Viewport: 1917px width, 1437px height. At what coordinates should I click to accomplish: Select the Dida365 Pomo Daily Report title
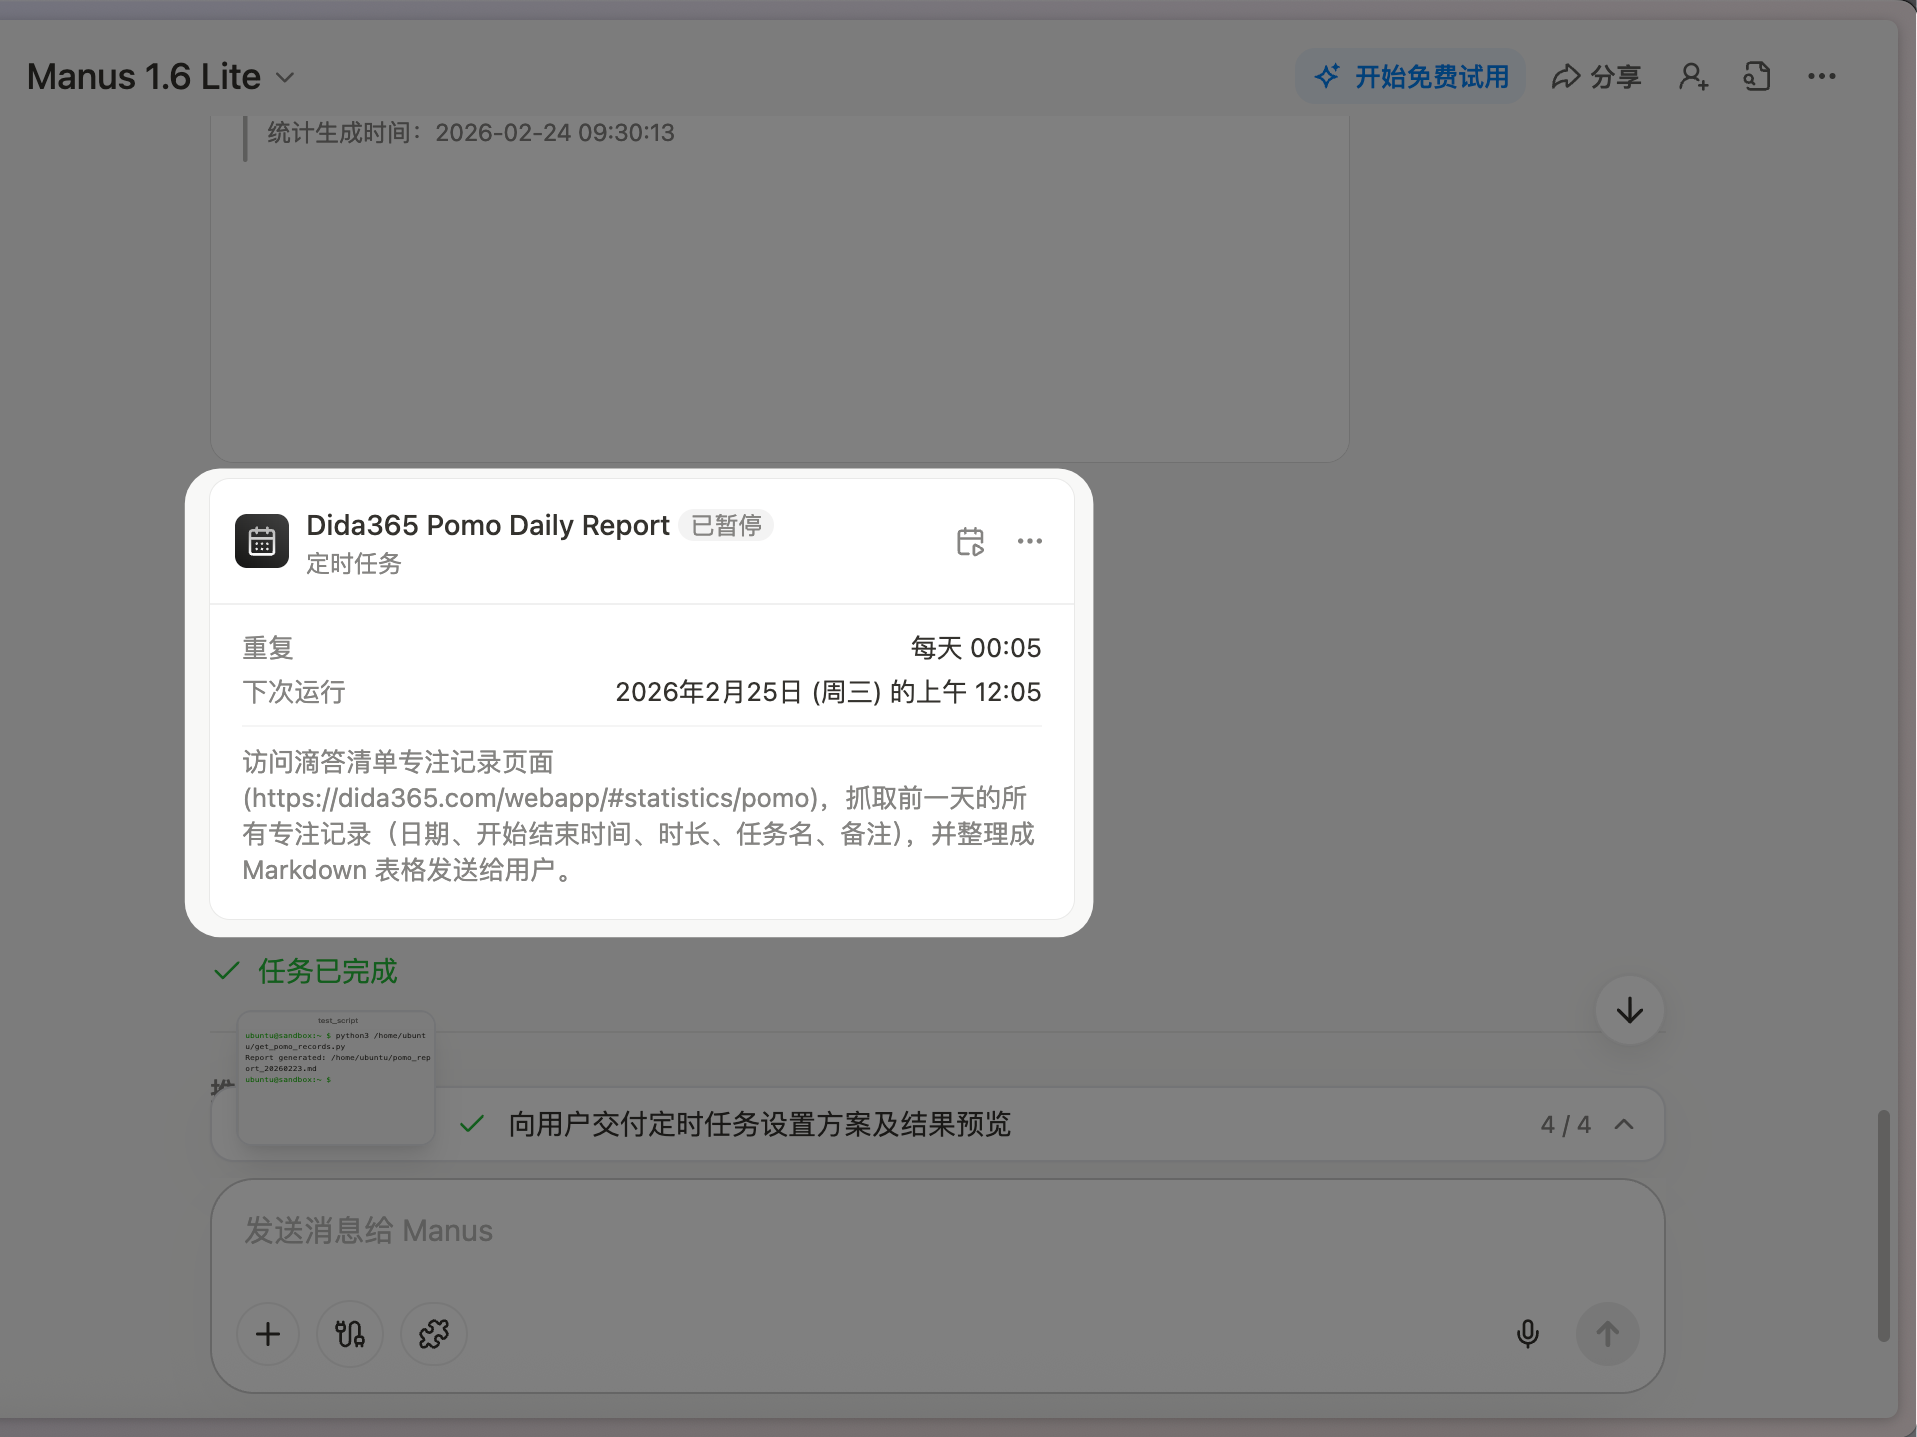click(x=488, y=525)
